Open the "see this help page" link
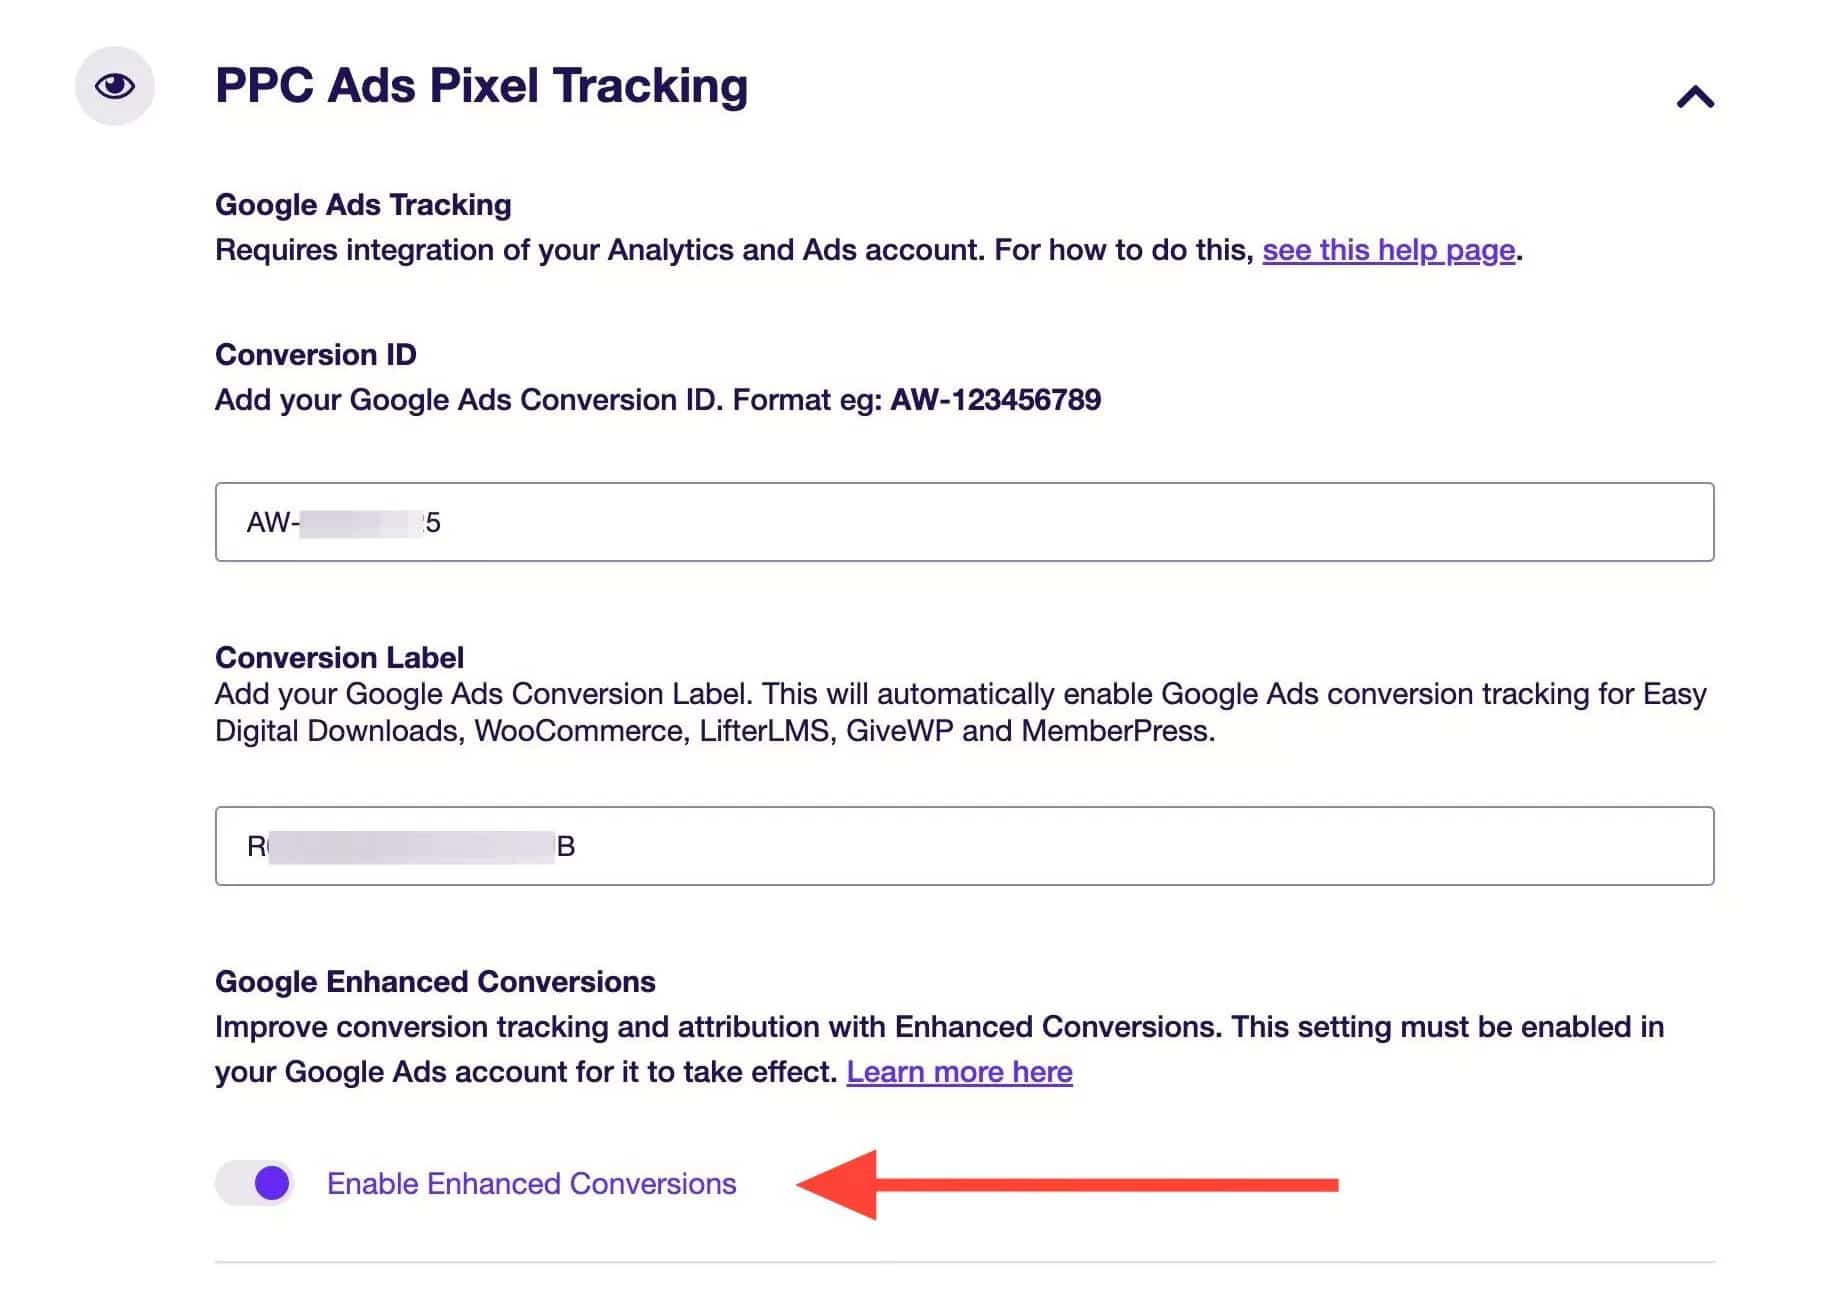Screen dimensions: 1825x1306 pyautogui.click(x=1388, y=250)
